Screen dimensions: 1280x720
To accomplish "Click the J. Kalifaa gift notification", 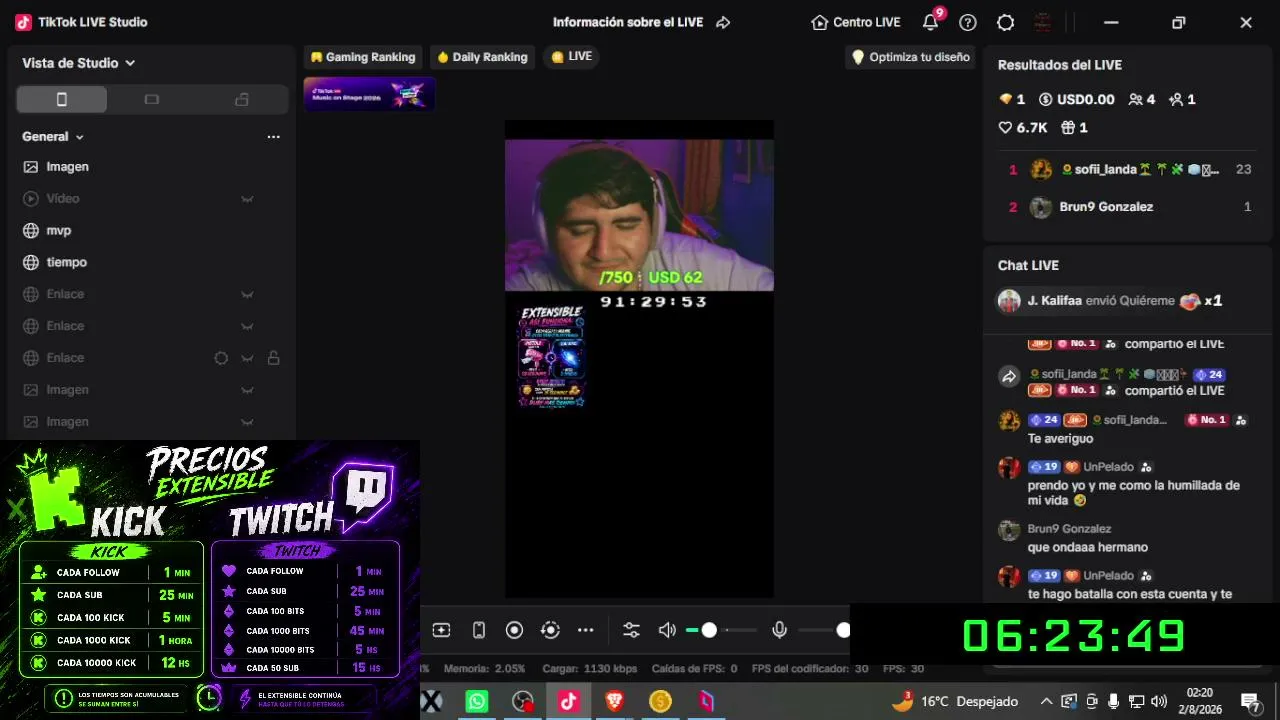I will click(1127, 301).
